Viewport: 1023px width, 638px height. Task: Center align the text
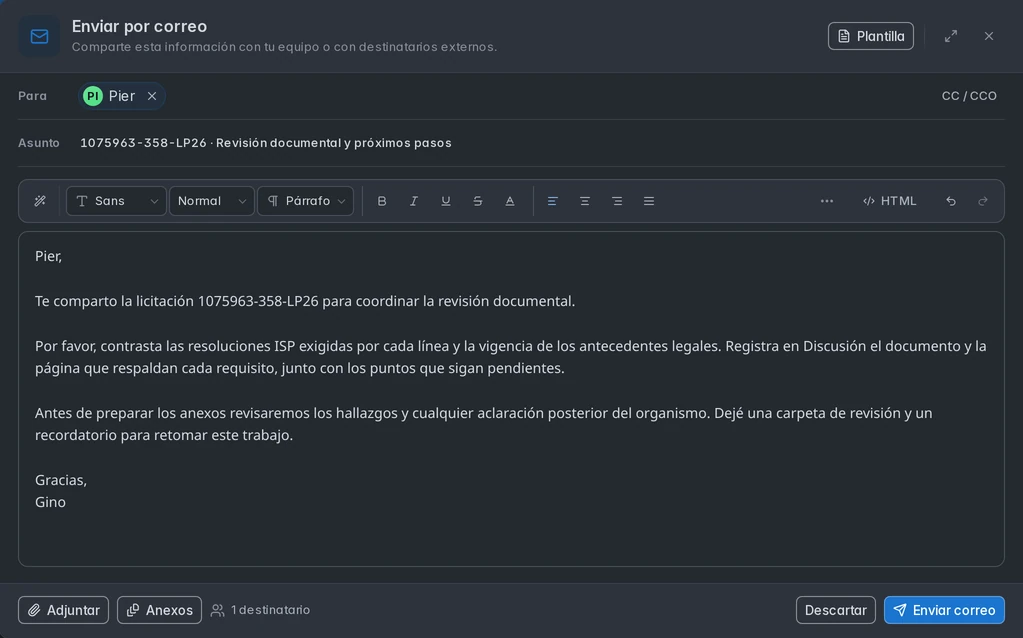585,201
